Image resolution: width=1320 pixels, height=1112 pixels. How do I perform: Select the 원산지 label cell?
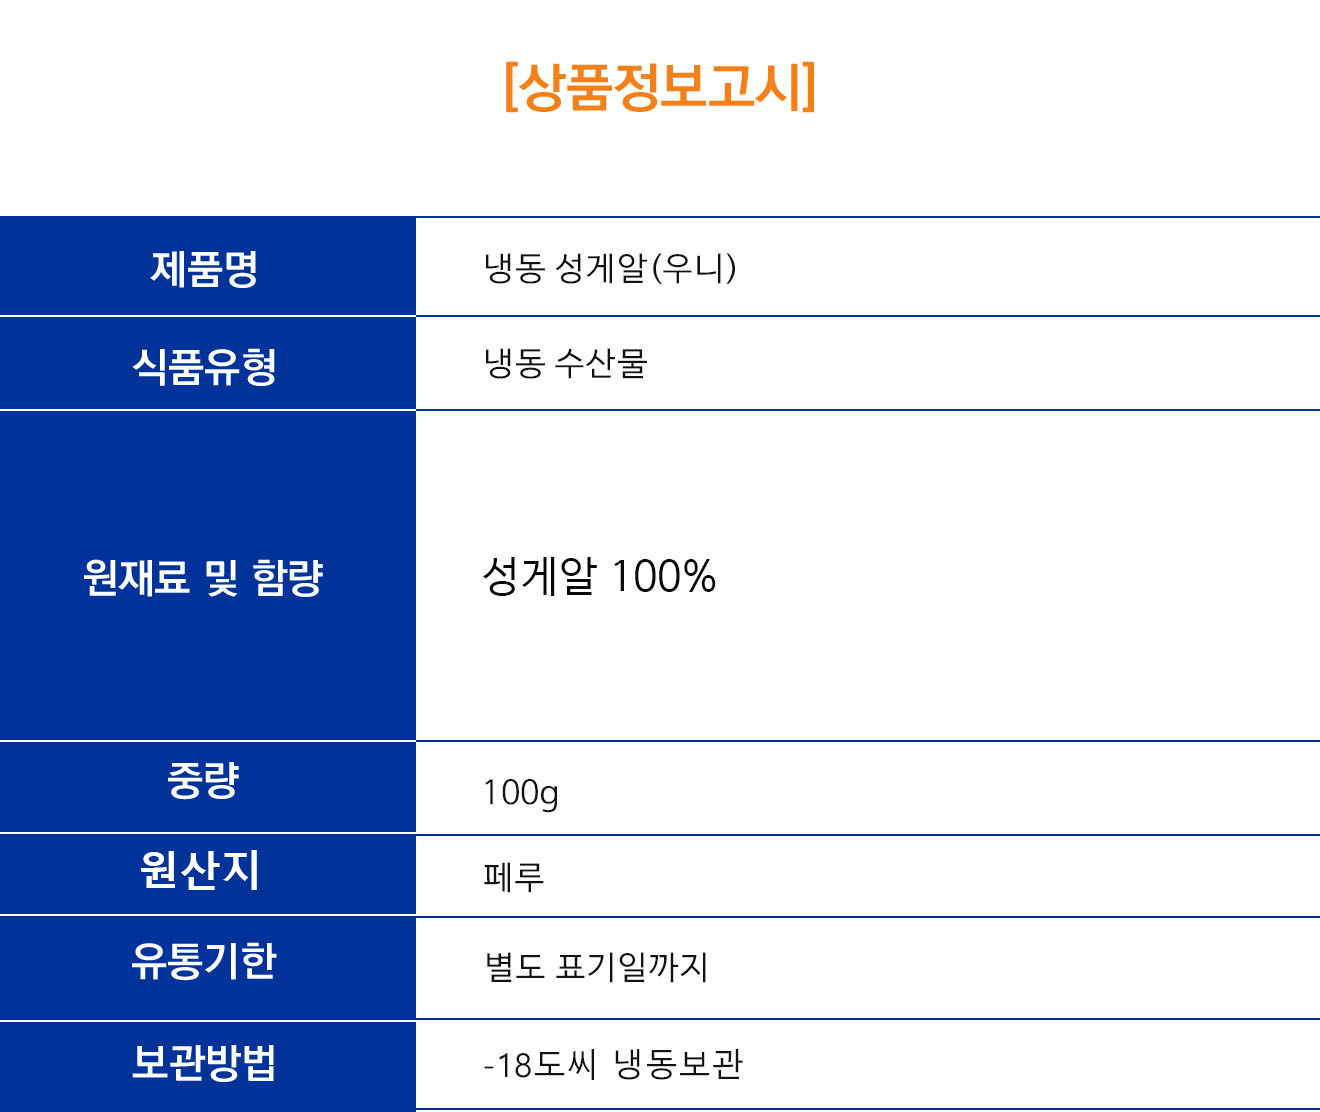[x=207, y=875]
